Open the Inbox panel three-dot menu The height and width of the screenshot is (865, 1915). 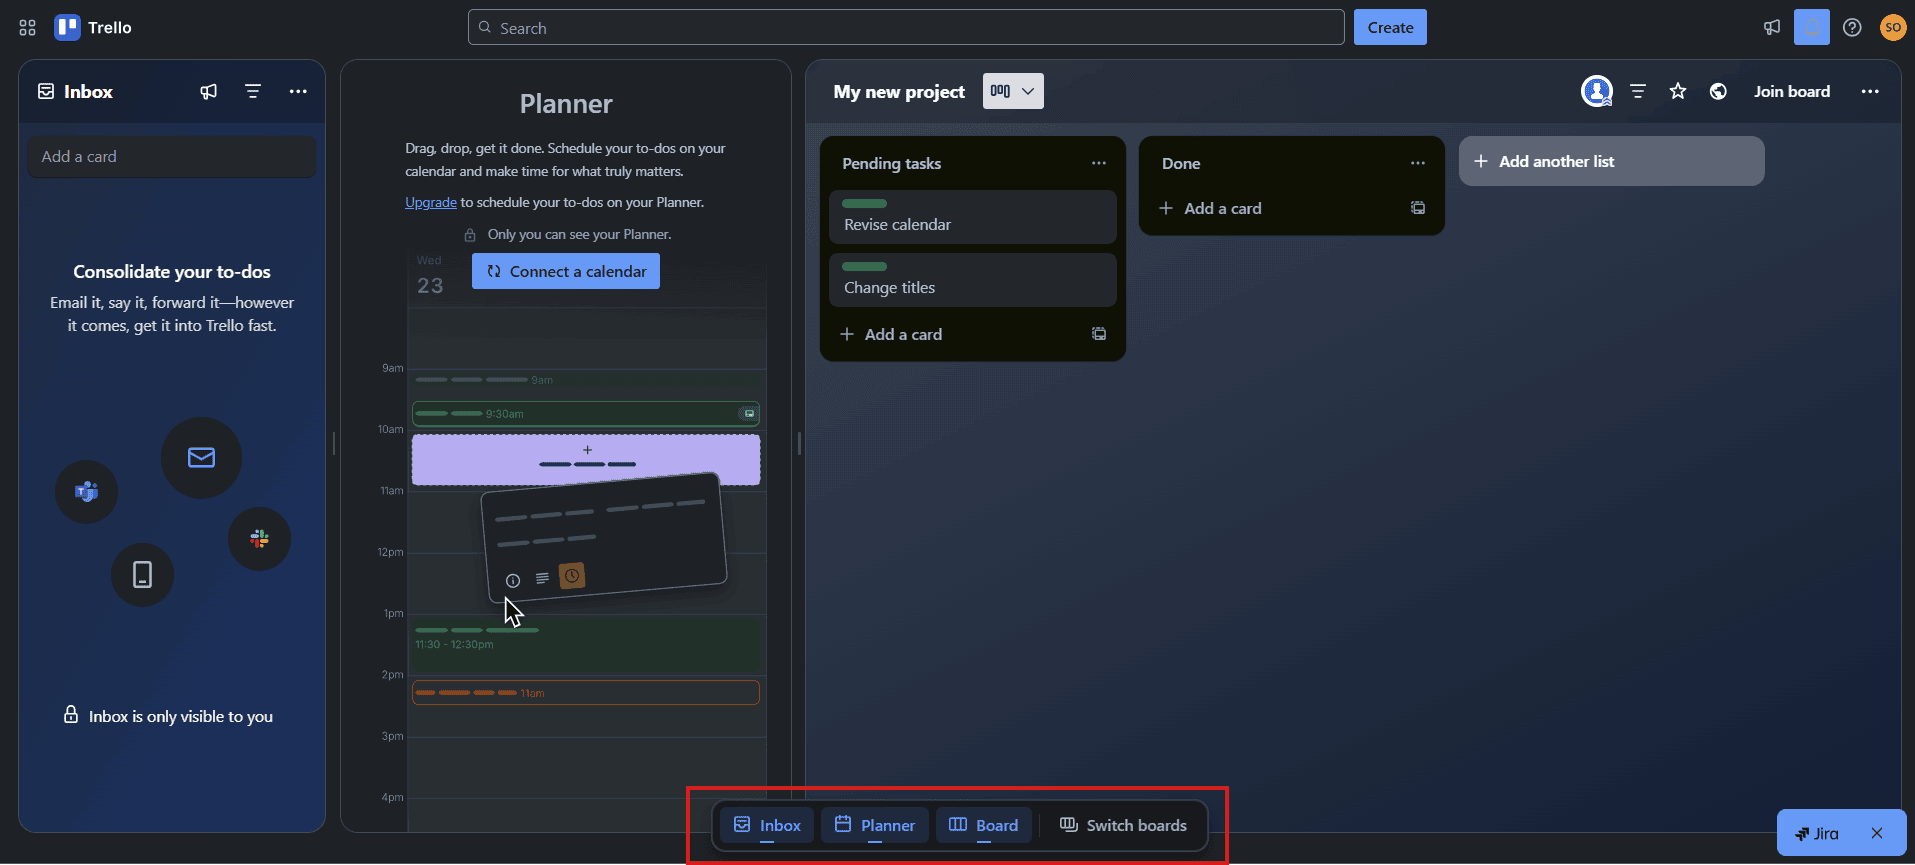298,91
